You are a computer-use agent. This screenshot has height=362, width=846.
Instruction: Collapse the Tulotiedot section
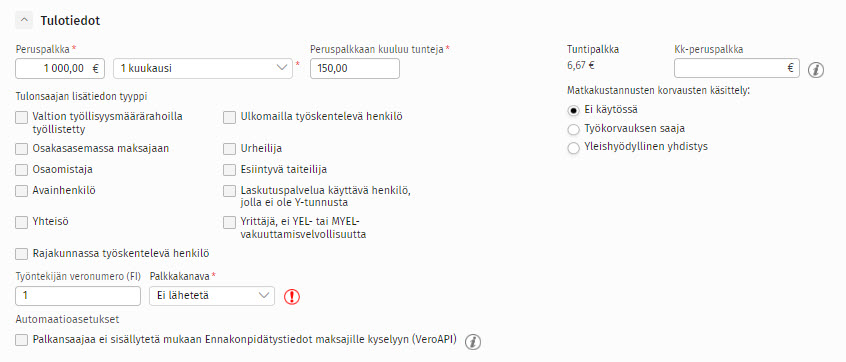click(24, 21)
